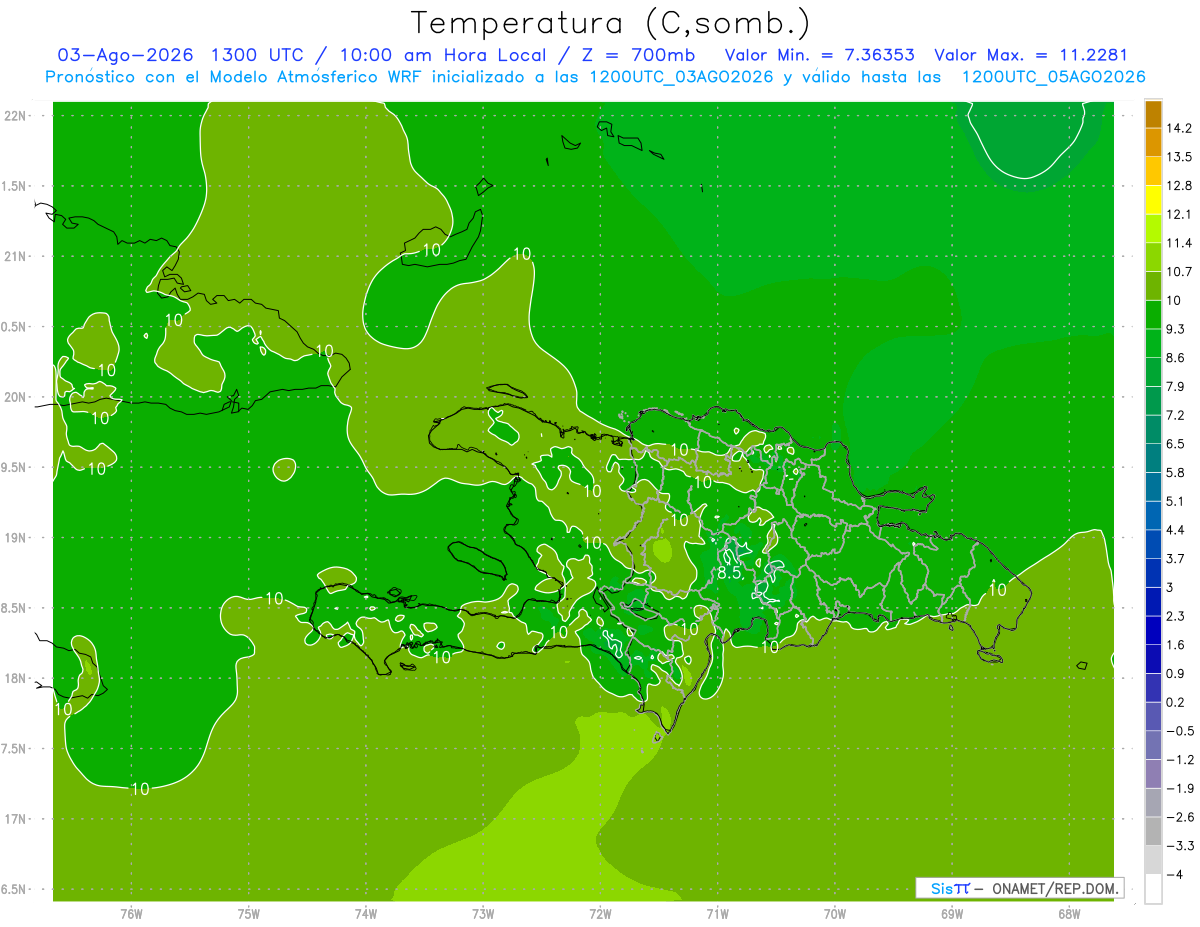Click the colorbar label '0.9'
Image resolution: width=1200 pixels, height=927 pixels.
click(x=1175, y=674)
